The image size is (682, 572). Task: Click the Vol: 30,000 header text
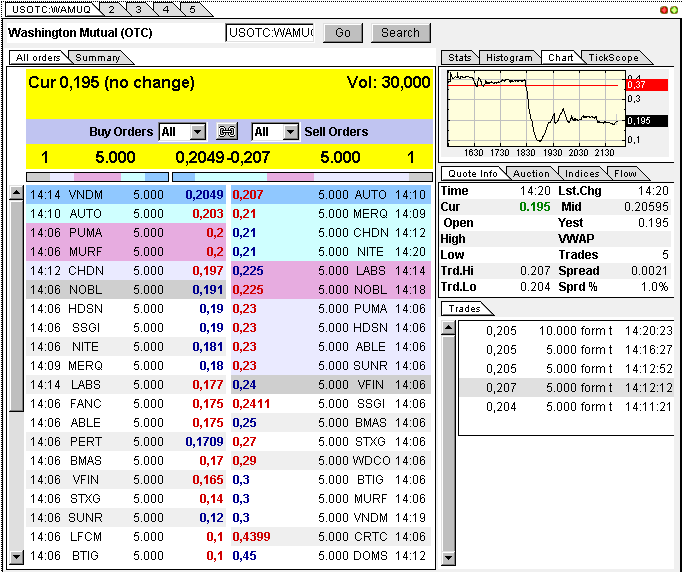388,82
